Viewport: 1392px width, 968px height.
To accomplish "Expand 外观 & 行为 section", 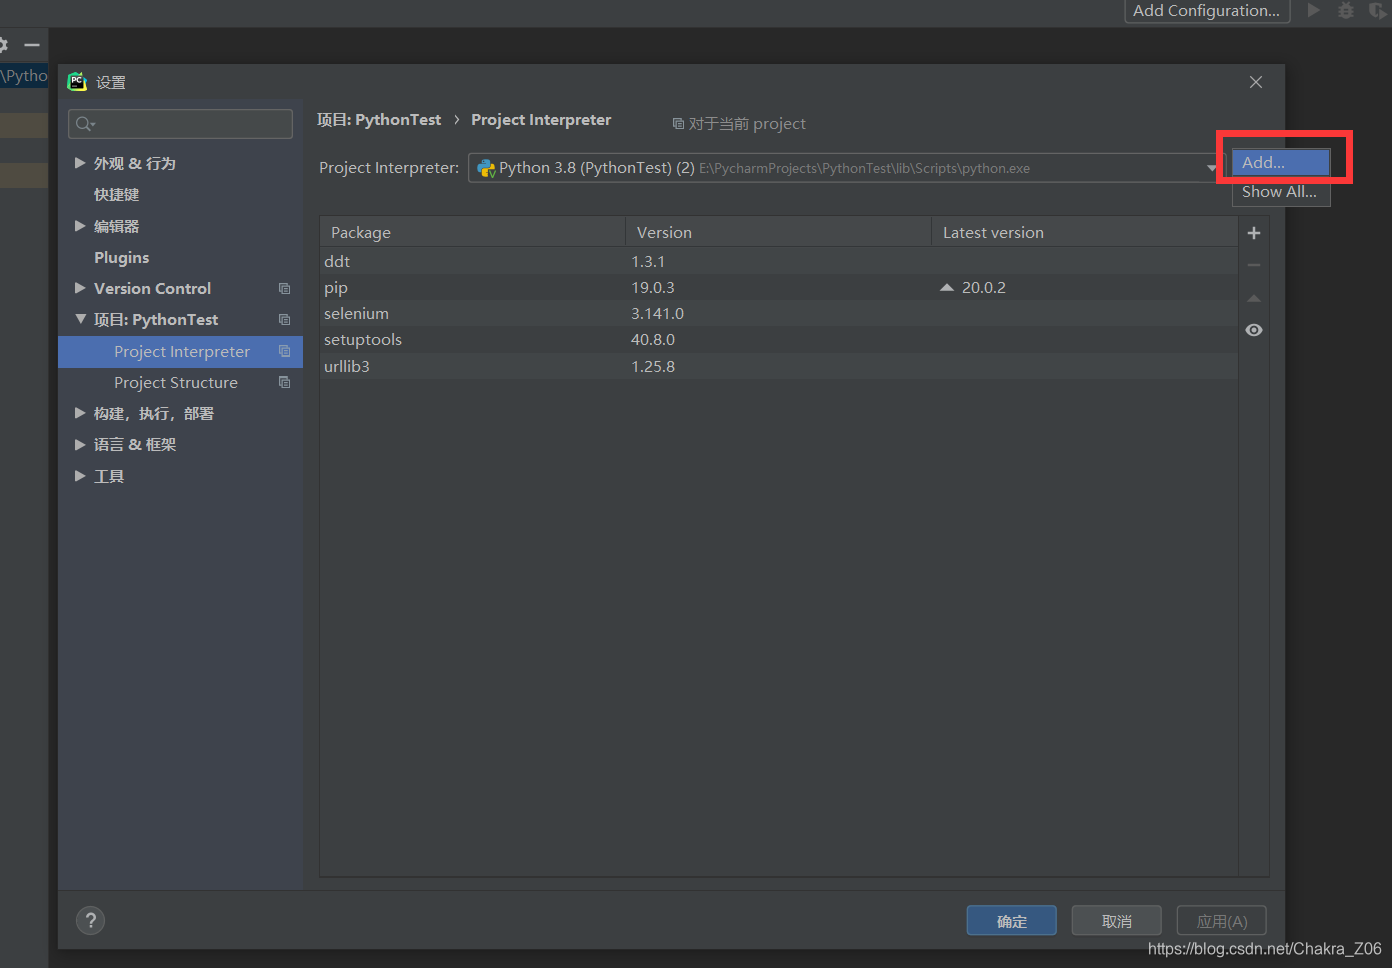I will [x=80, y=163].
